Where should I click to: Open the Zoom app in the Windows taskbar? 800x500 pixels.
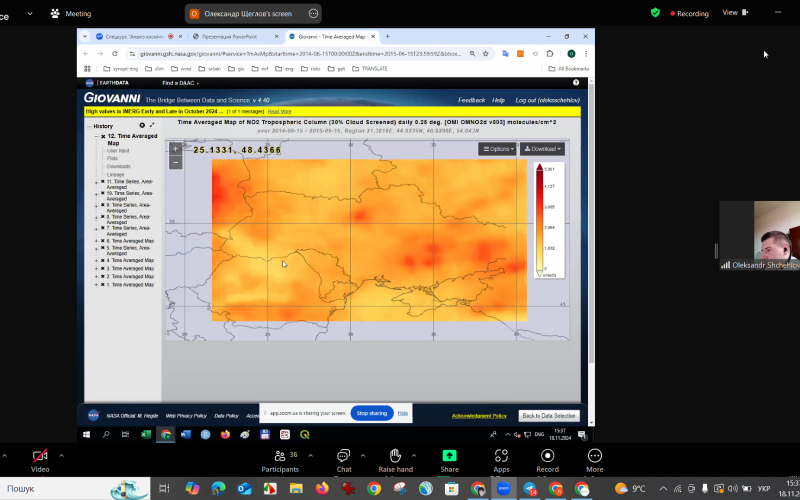pos(504,489)
